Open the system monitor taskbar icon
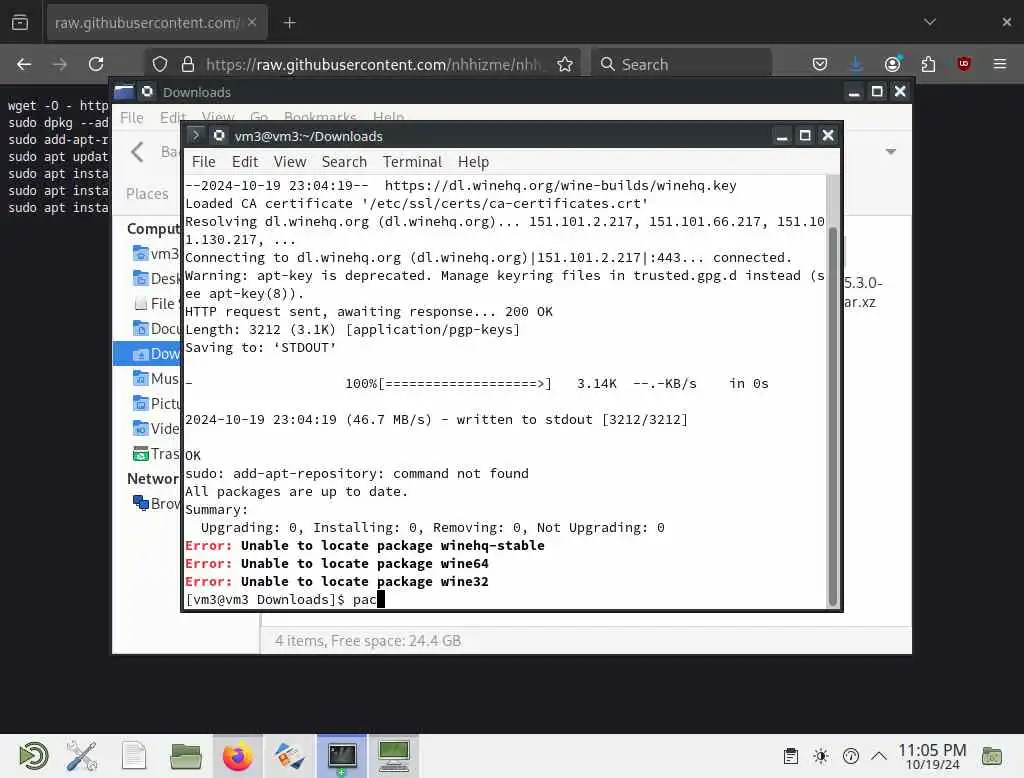 (394, 756)
